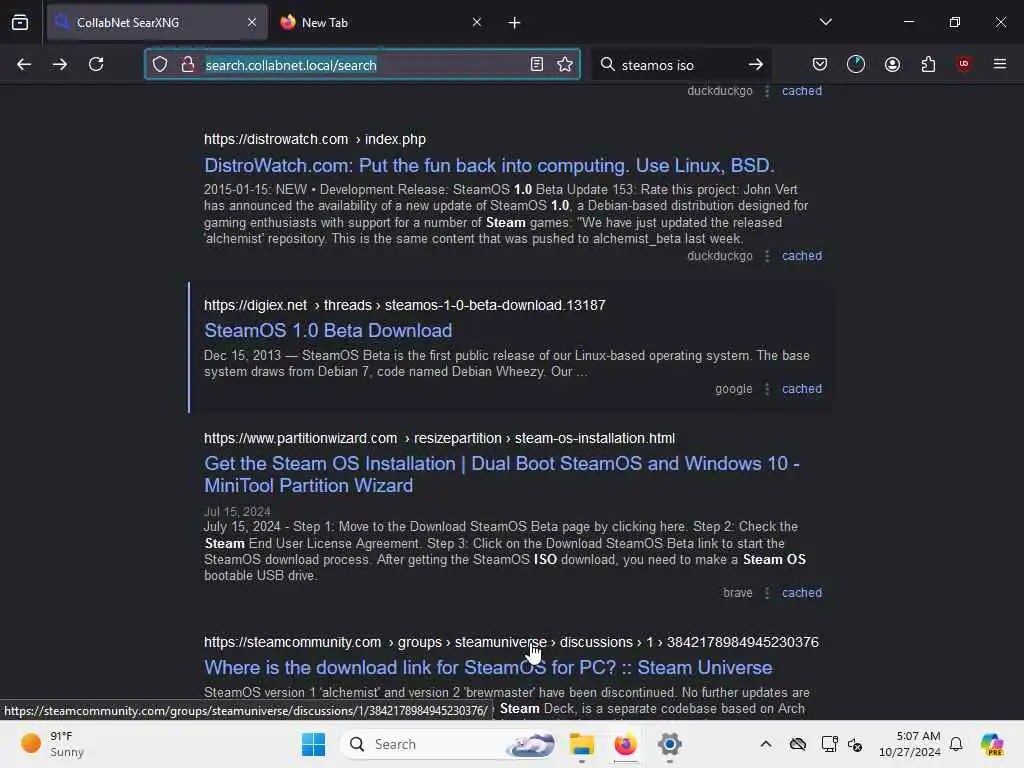Open cached link for the DistroWatch result
1024x768 pixels.
(802, 256)
